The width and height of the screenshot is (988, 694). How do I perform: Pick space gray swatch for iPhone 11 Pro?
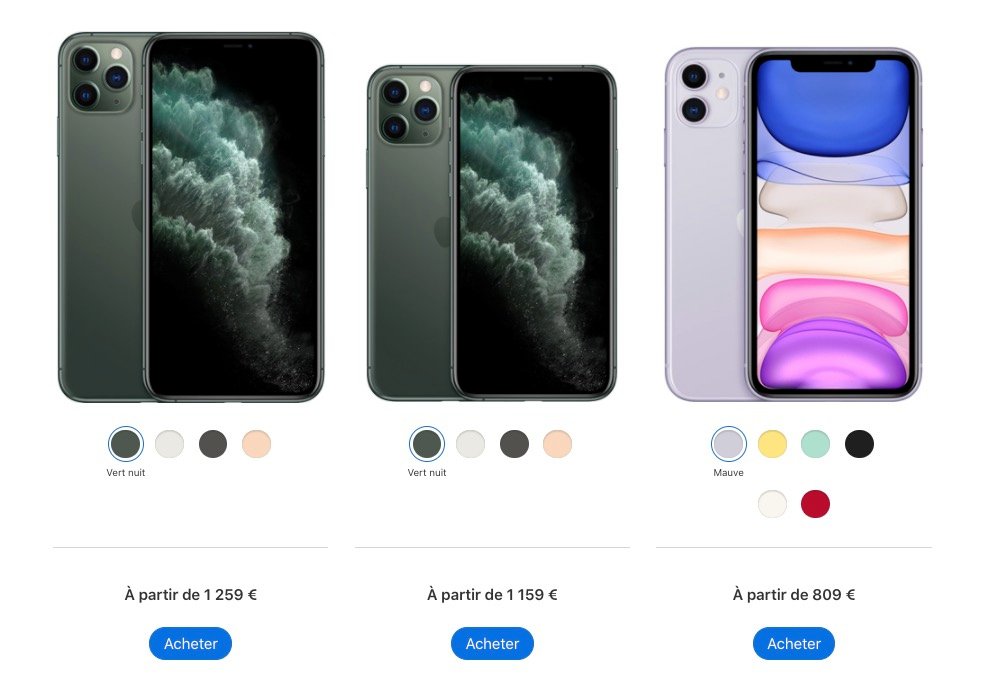514,444
